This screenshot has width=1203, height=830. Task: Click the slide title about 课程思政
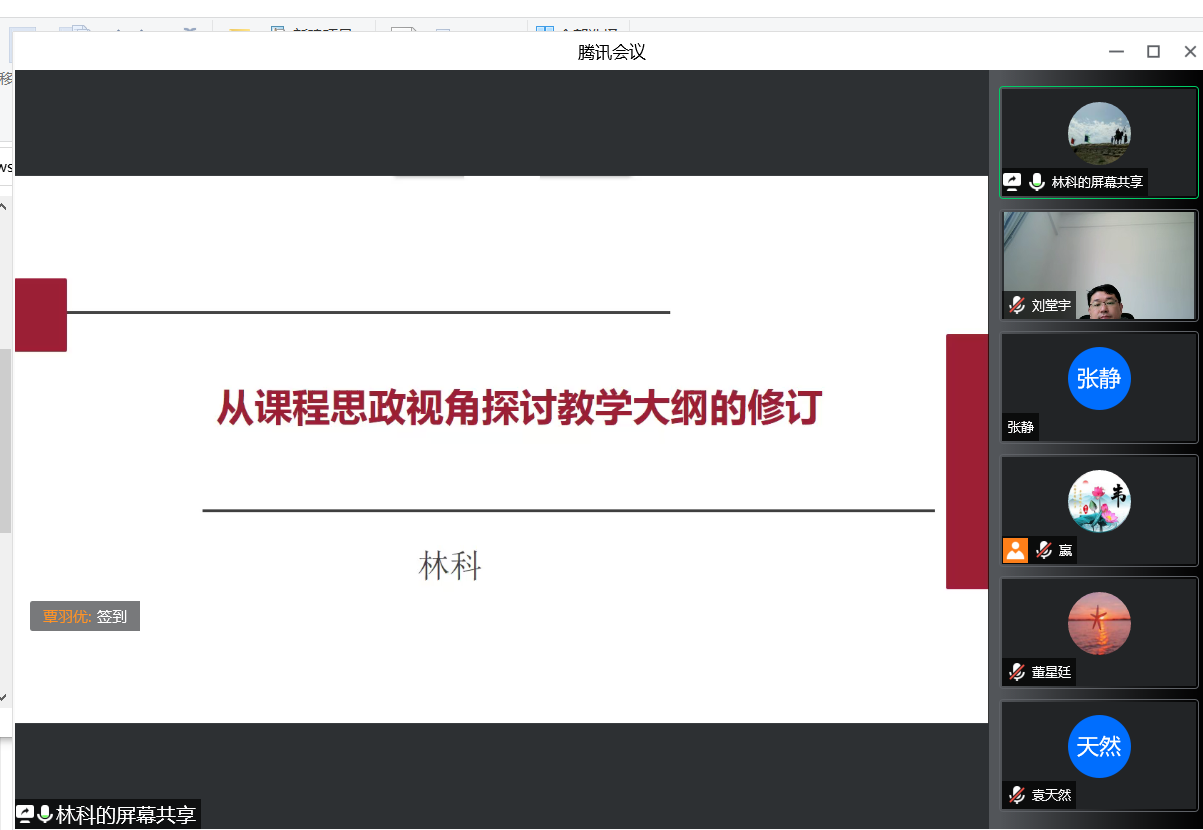[x=519, y=409]
